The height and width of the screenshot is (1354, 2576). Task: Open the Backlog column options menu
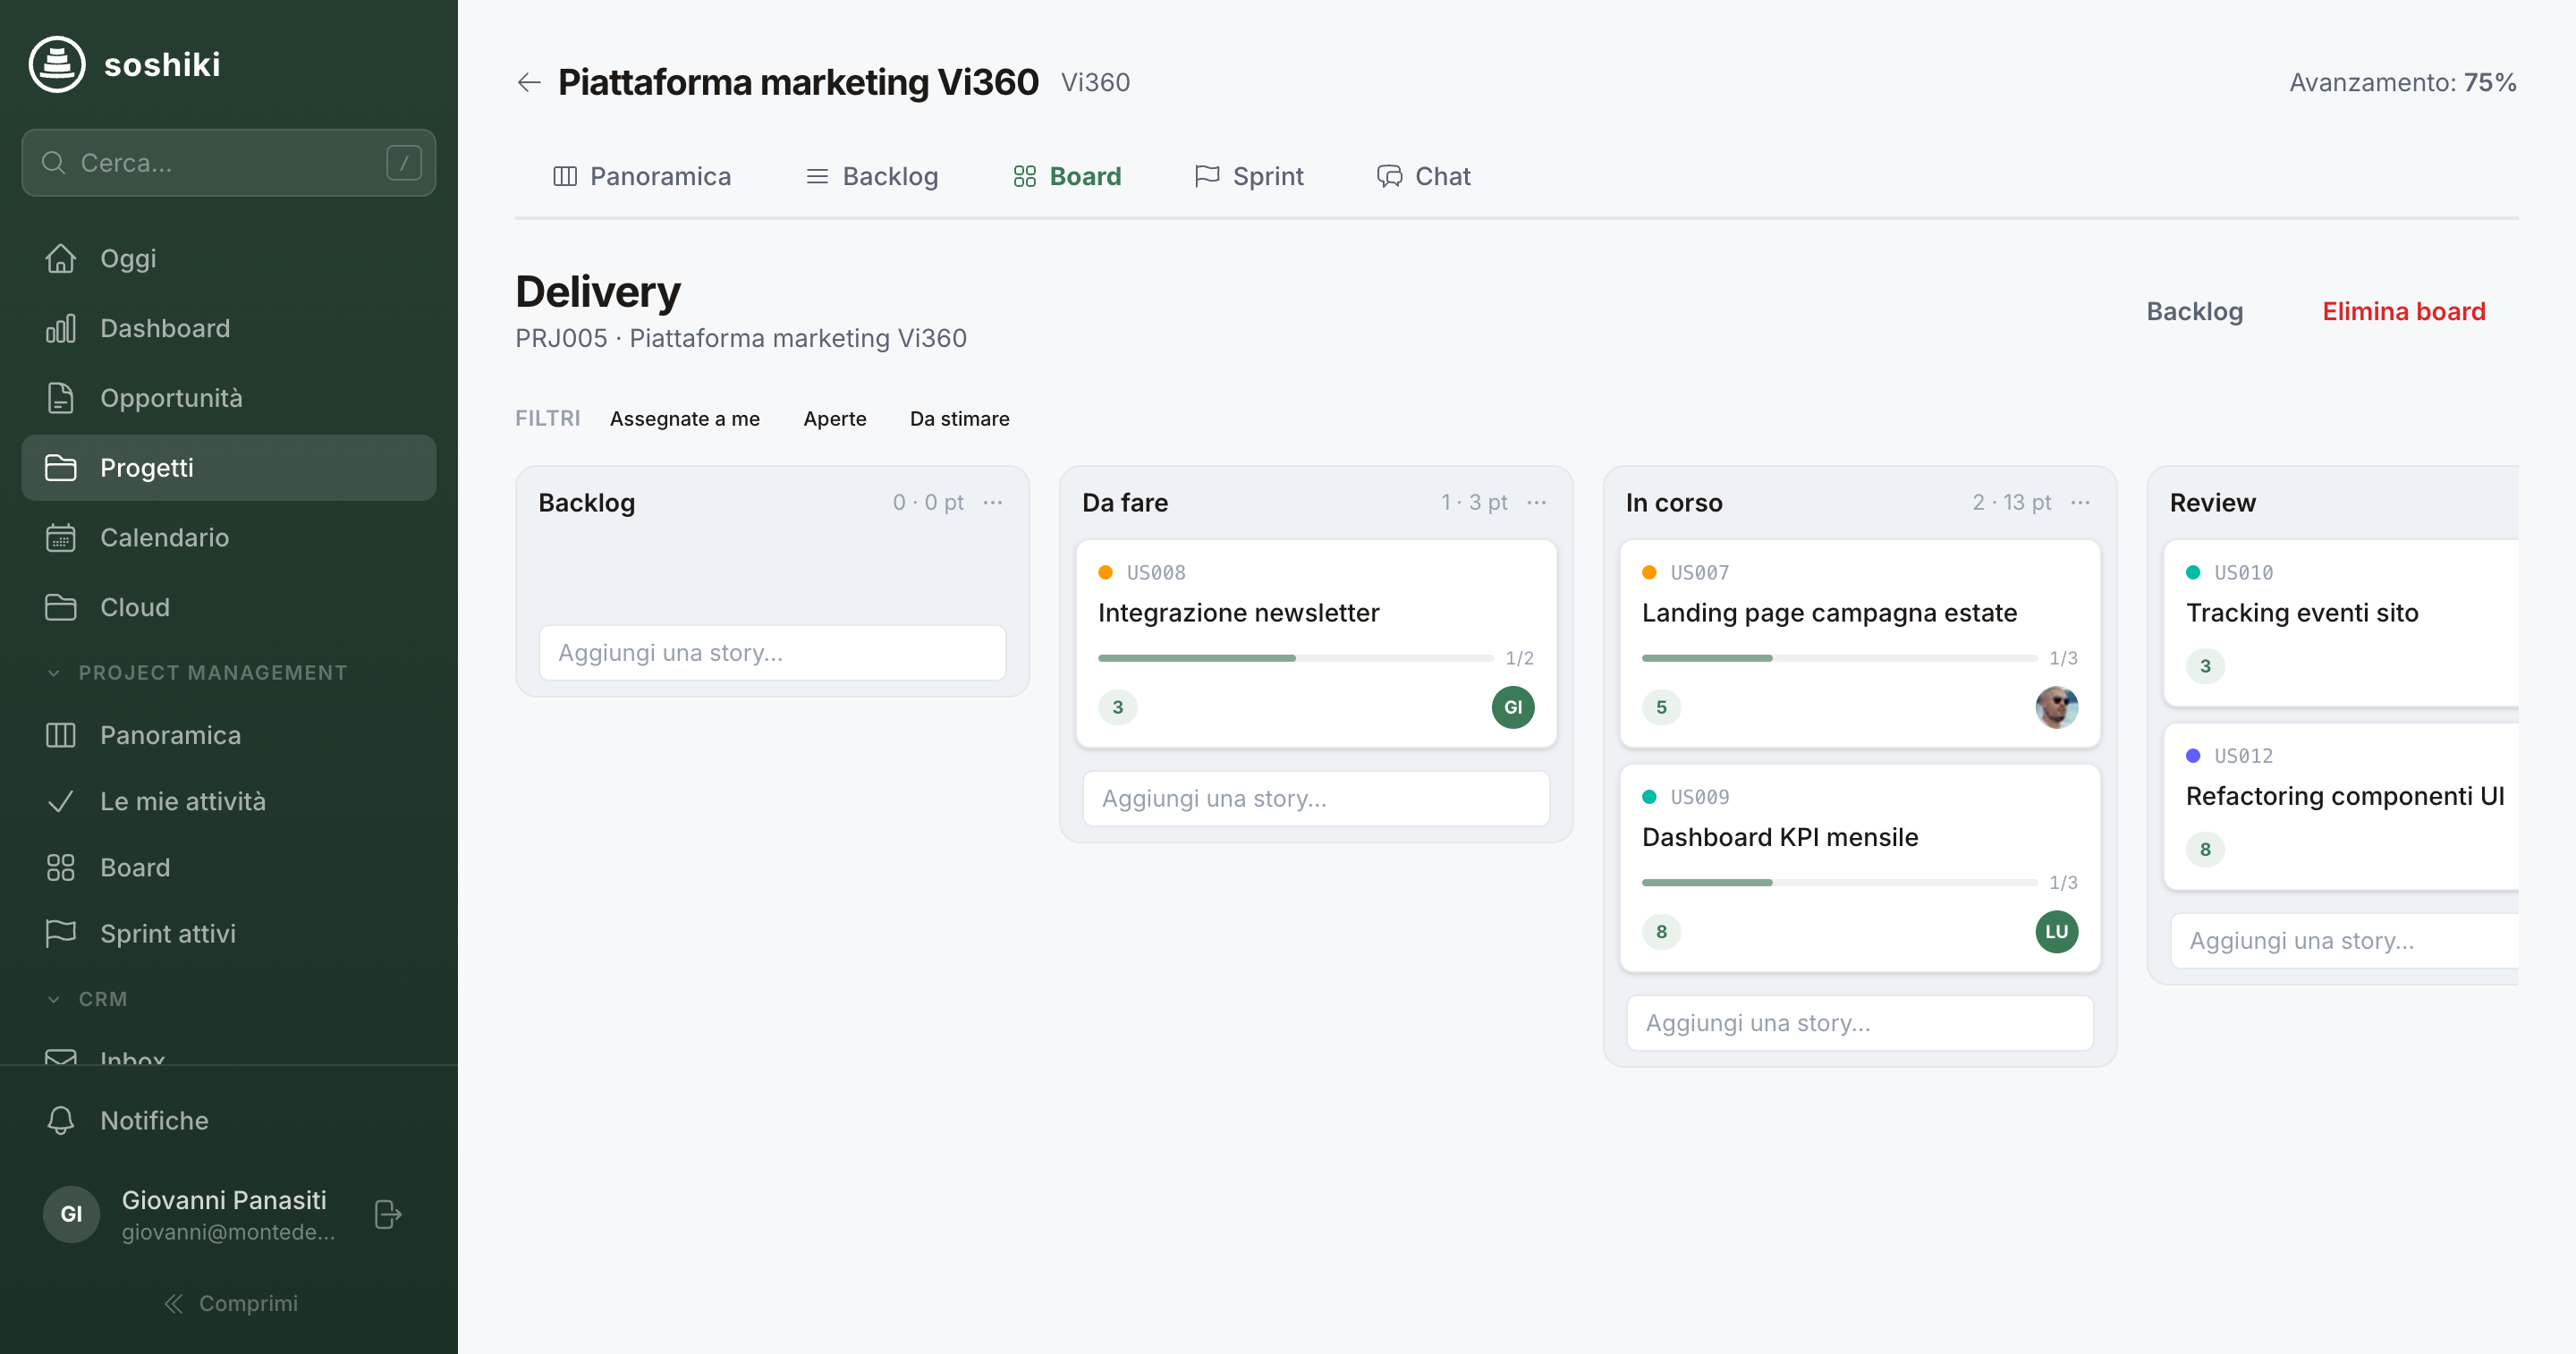[992, 502]
